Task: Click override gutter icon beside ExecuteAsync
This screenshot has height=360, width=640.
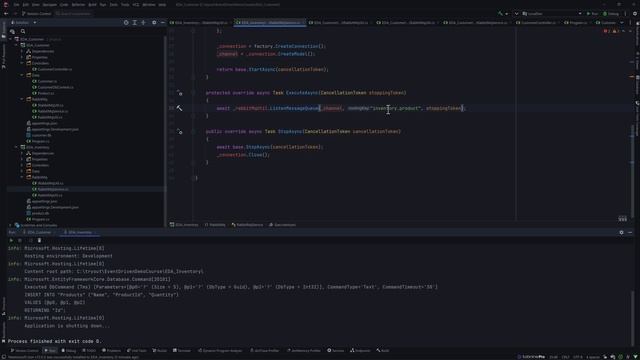Action: click(x=180, y=93)
